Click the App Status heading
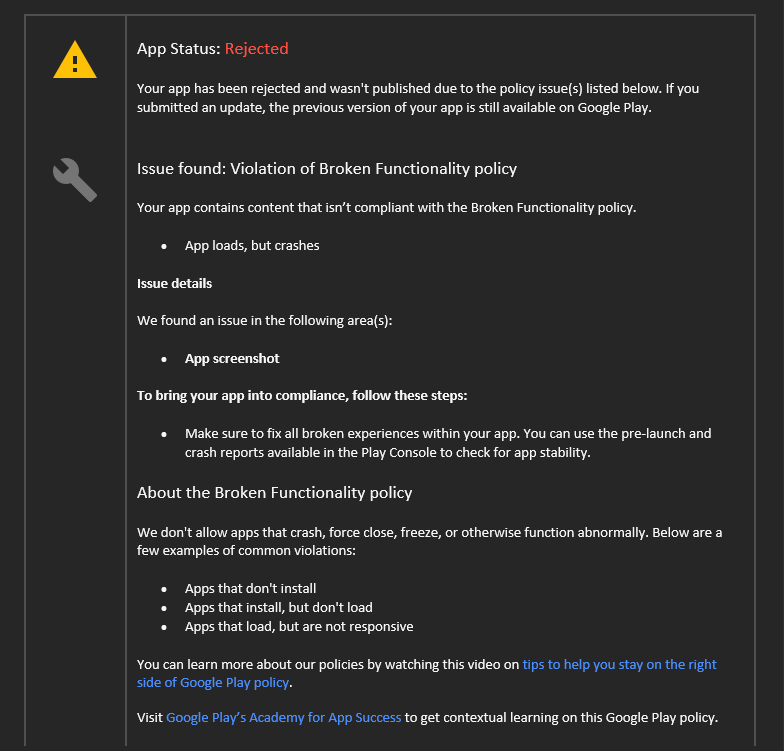 pos(212,48)
